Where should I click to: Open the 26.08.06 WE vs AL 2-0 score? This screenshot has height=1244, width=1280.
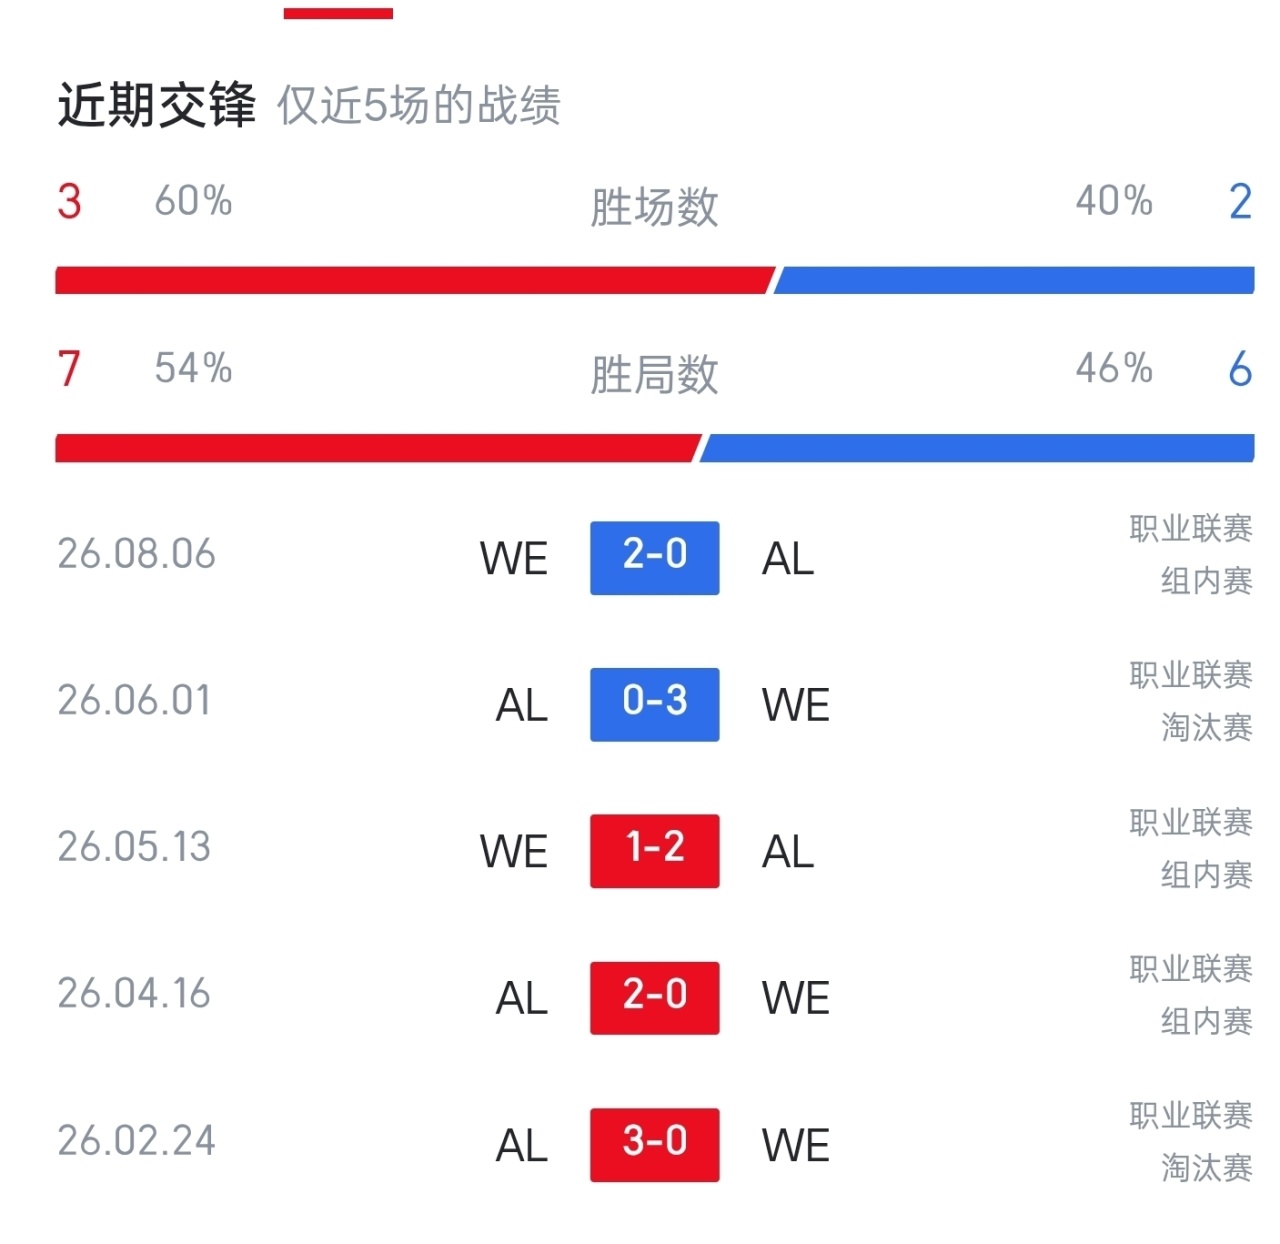point(654,558)
